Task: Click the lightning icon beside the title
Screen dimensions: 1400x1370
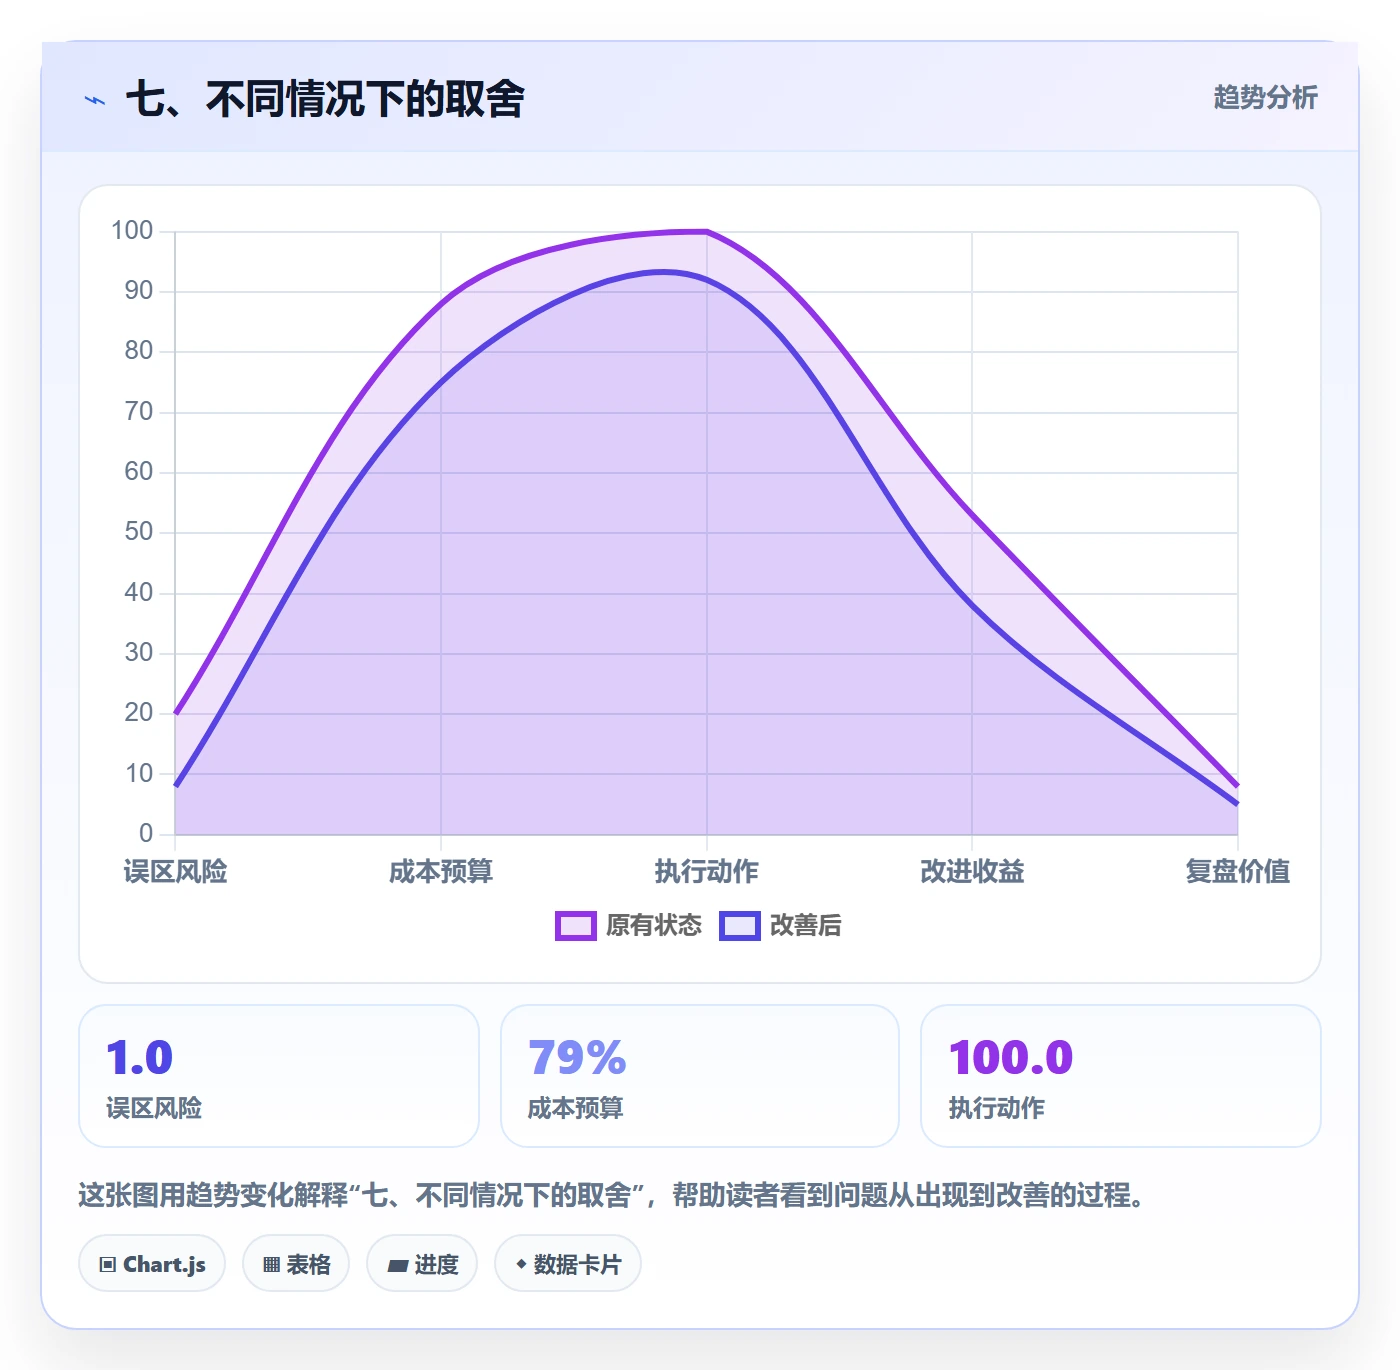Action: [95, 100]
